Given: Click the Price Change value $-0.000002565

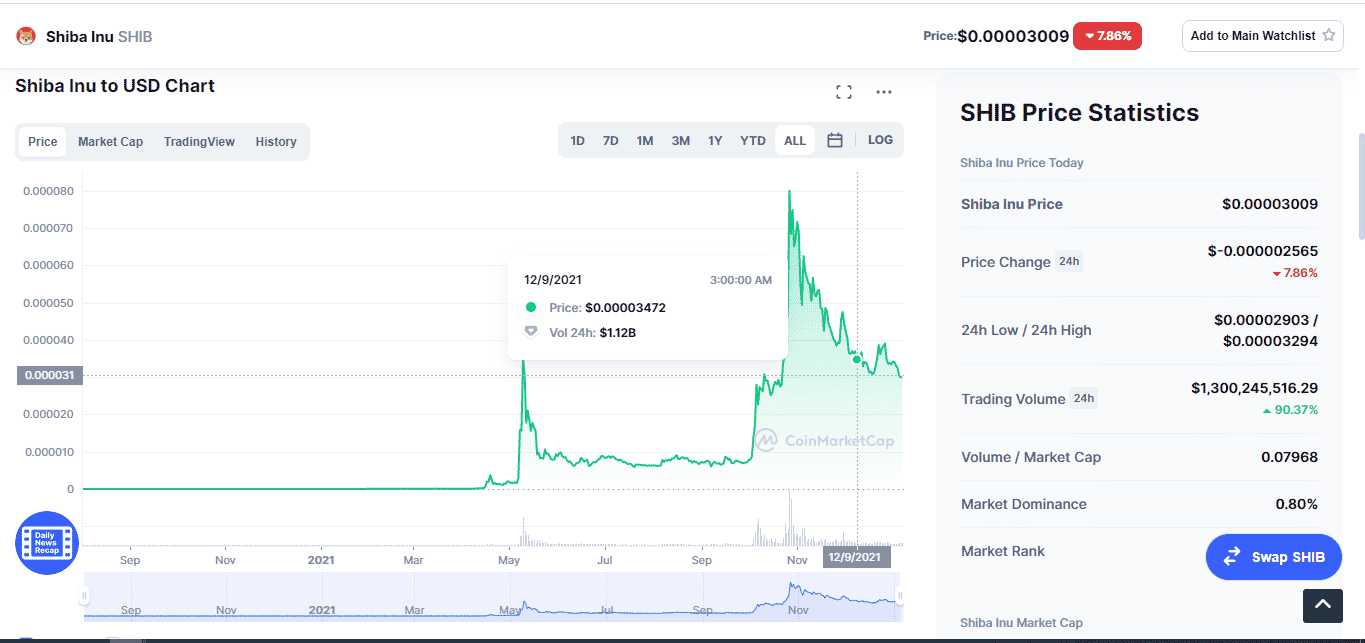Looking at the screenshot, I should tap(1263, 251).
